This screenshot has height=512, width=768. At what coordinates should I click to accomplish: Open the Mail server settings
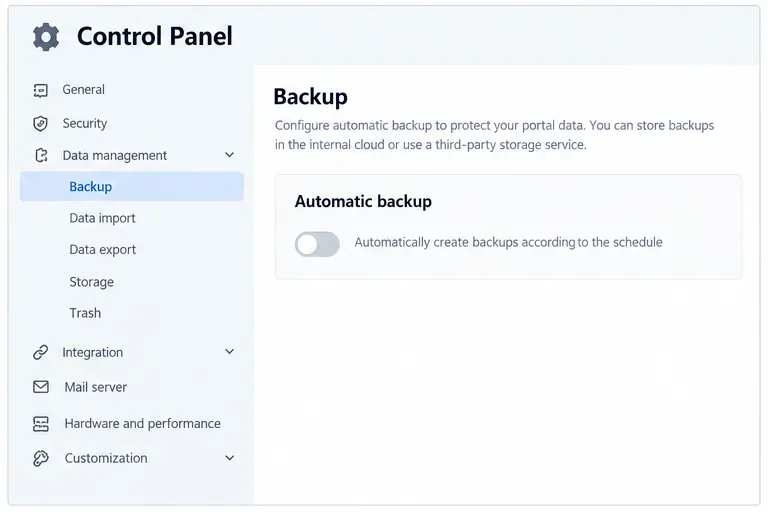(x=96, y=387)
